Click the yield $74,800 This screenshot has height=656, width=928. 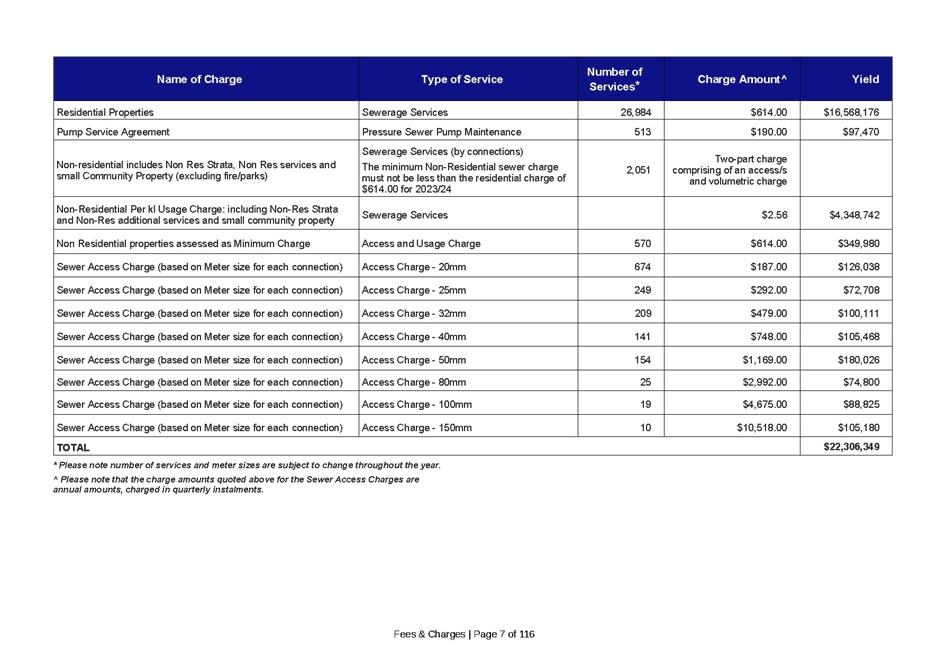pos(861,382)
